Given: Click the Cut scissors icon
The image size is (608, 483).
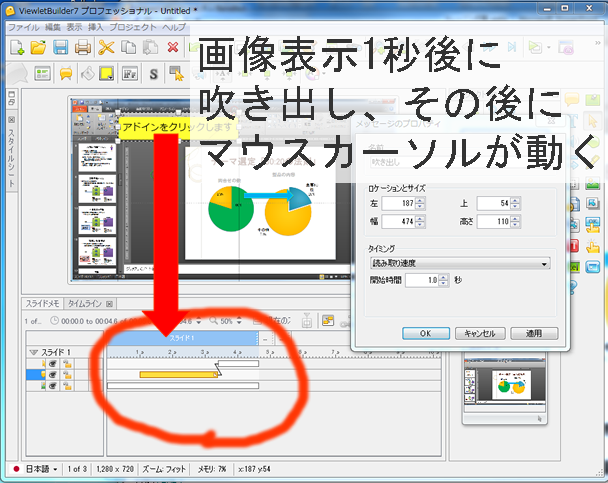Looking at the screenshot, I should click(x=106, y=47).
